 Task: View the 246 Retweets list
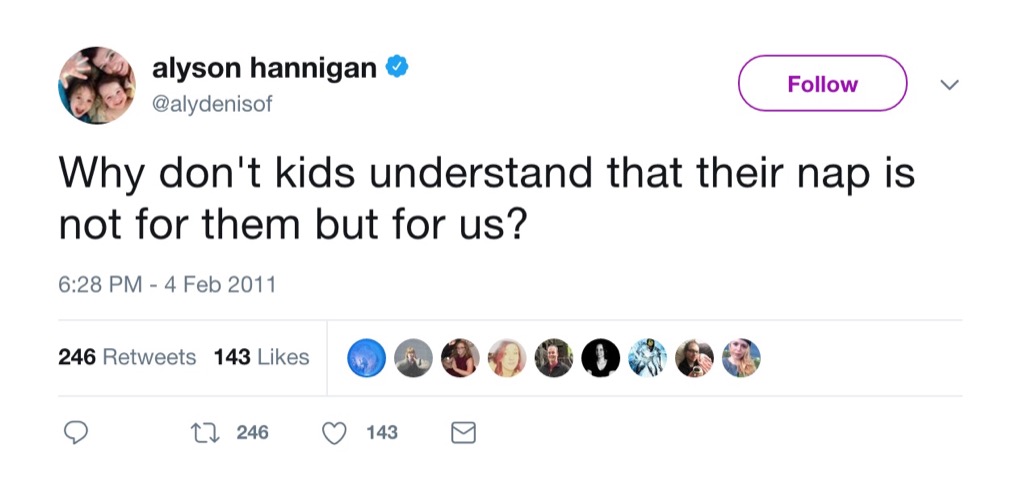pos(127,357)
